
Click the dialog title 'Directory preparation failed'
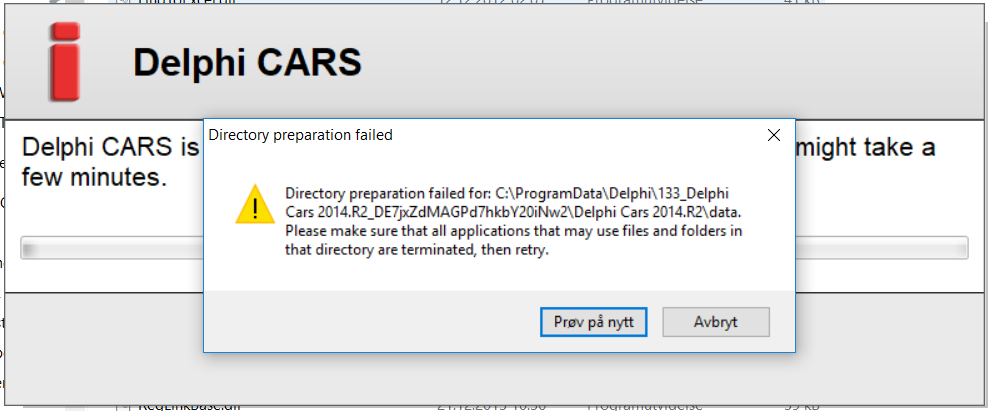pyautogui.click(x=301, y=135)
